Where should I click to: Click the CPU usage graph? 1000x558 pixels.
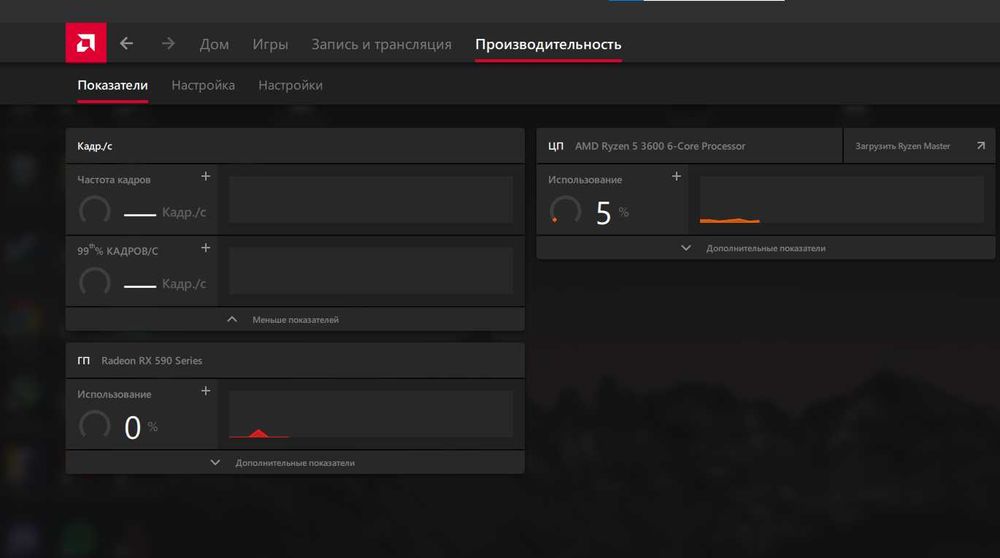click(842, 200)
